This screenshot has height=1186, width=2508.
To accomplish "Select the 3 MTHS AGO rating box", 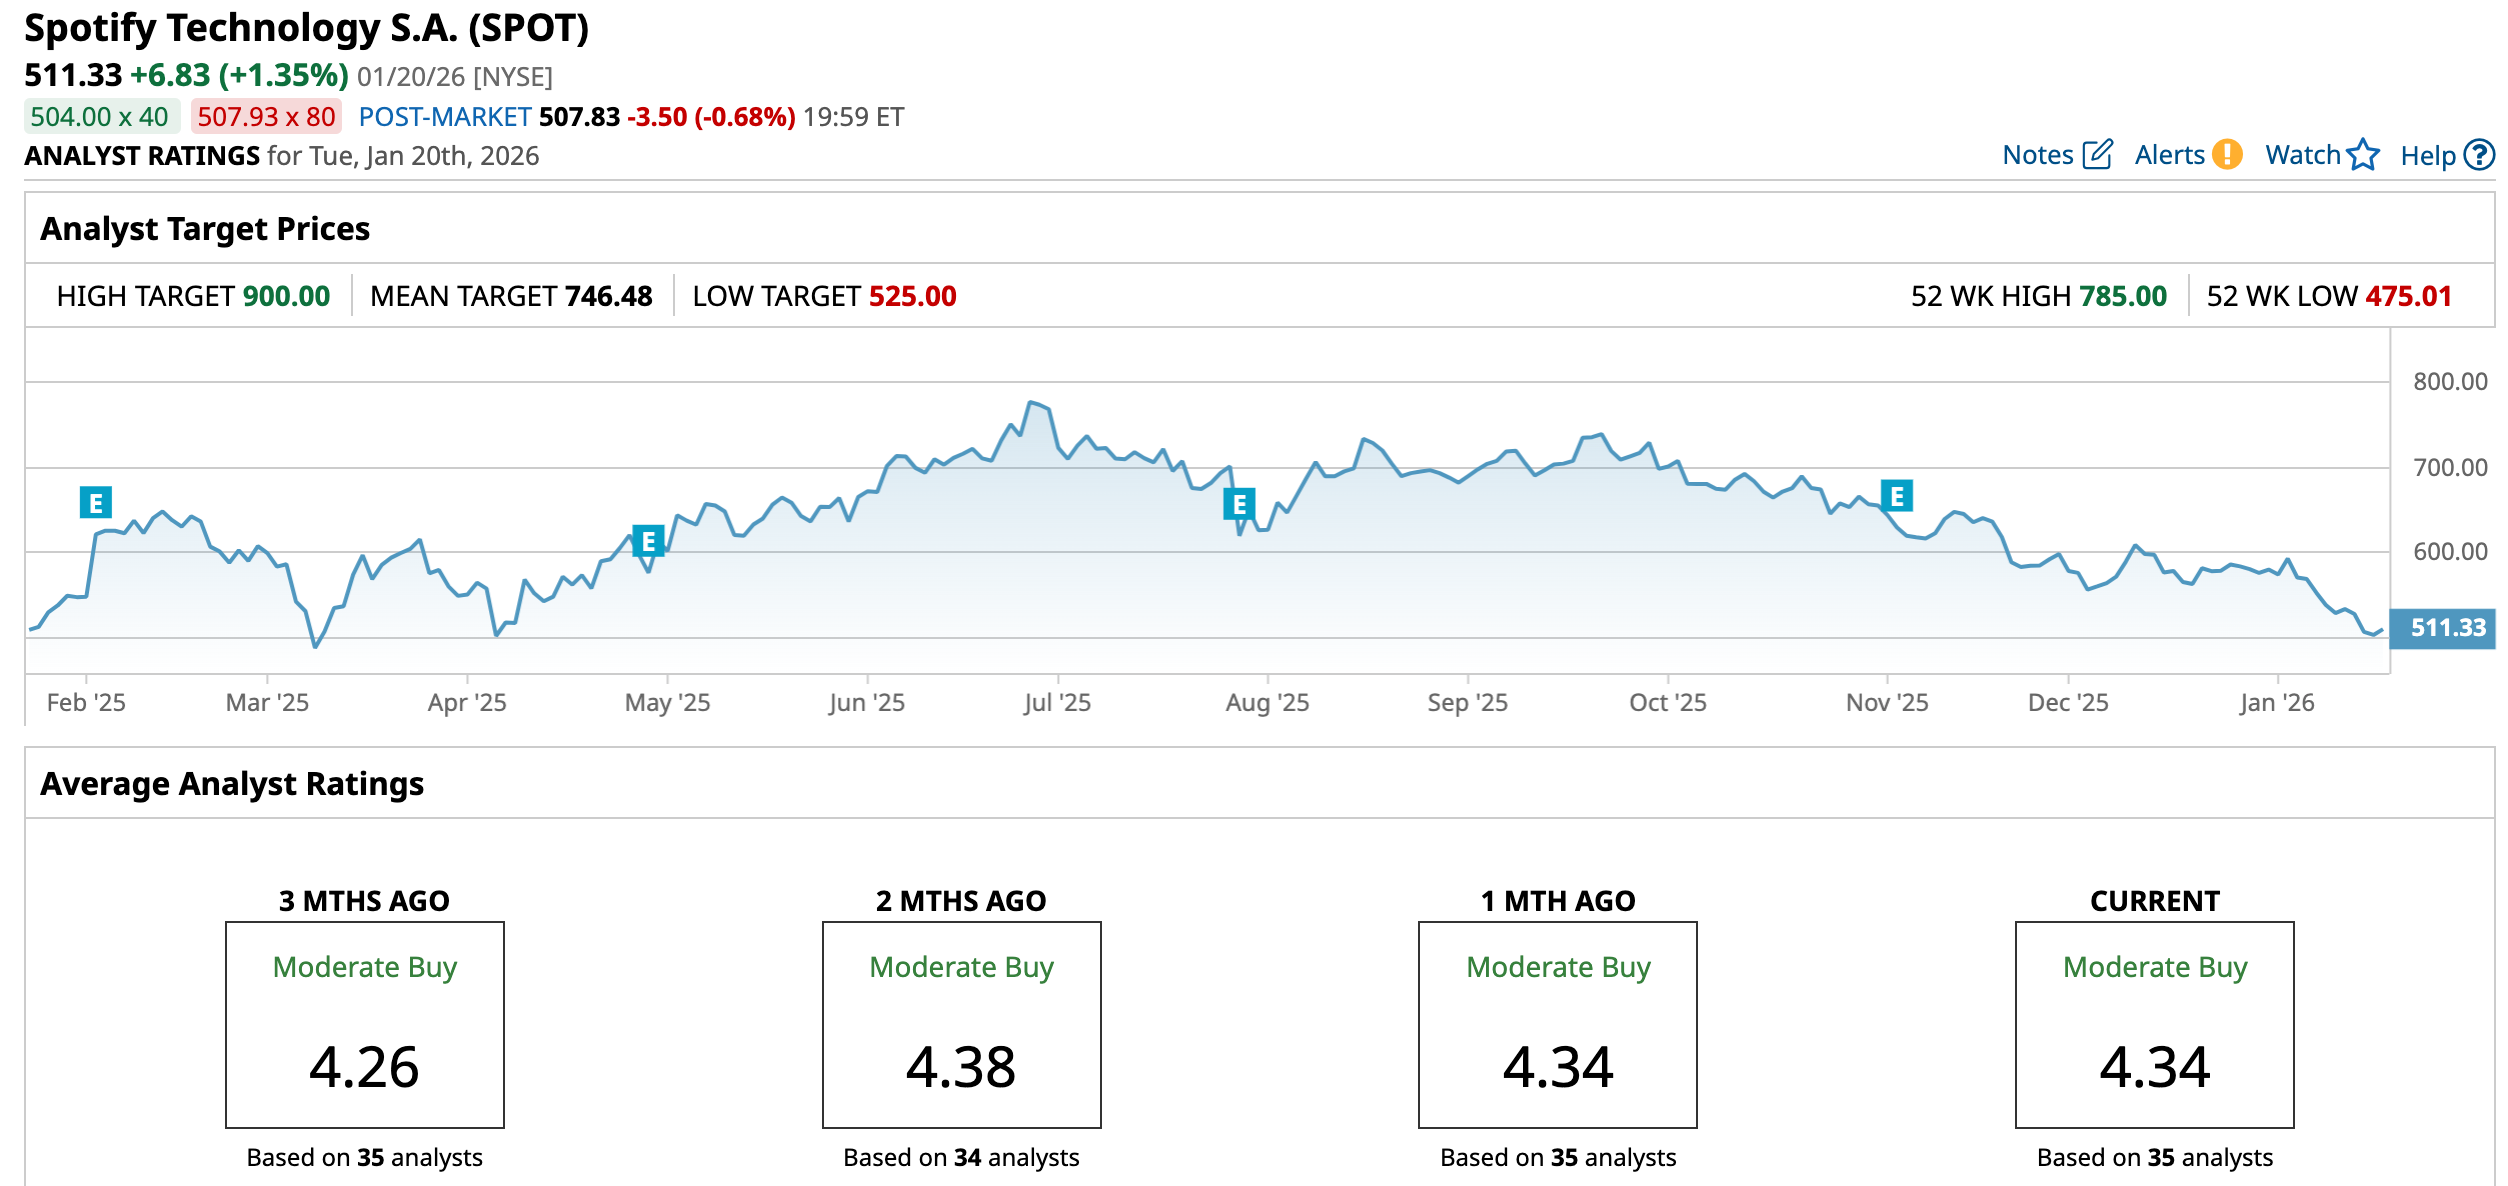I will click(x=365, y=1024).
